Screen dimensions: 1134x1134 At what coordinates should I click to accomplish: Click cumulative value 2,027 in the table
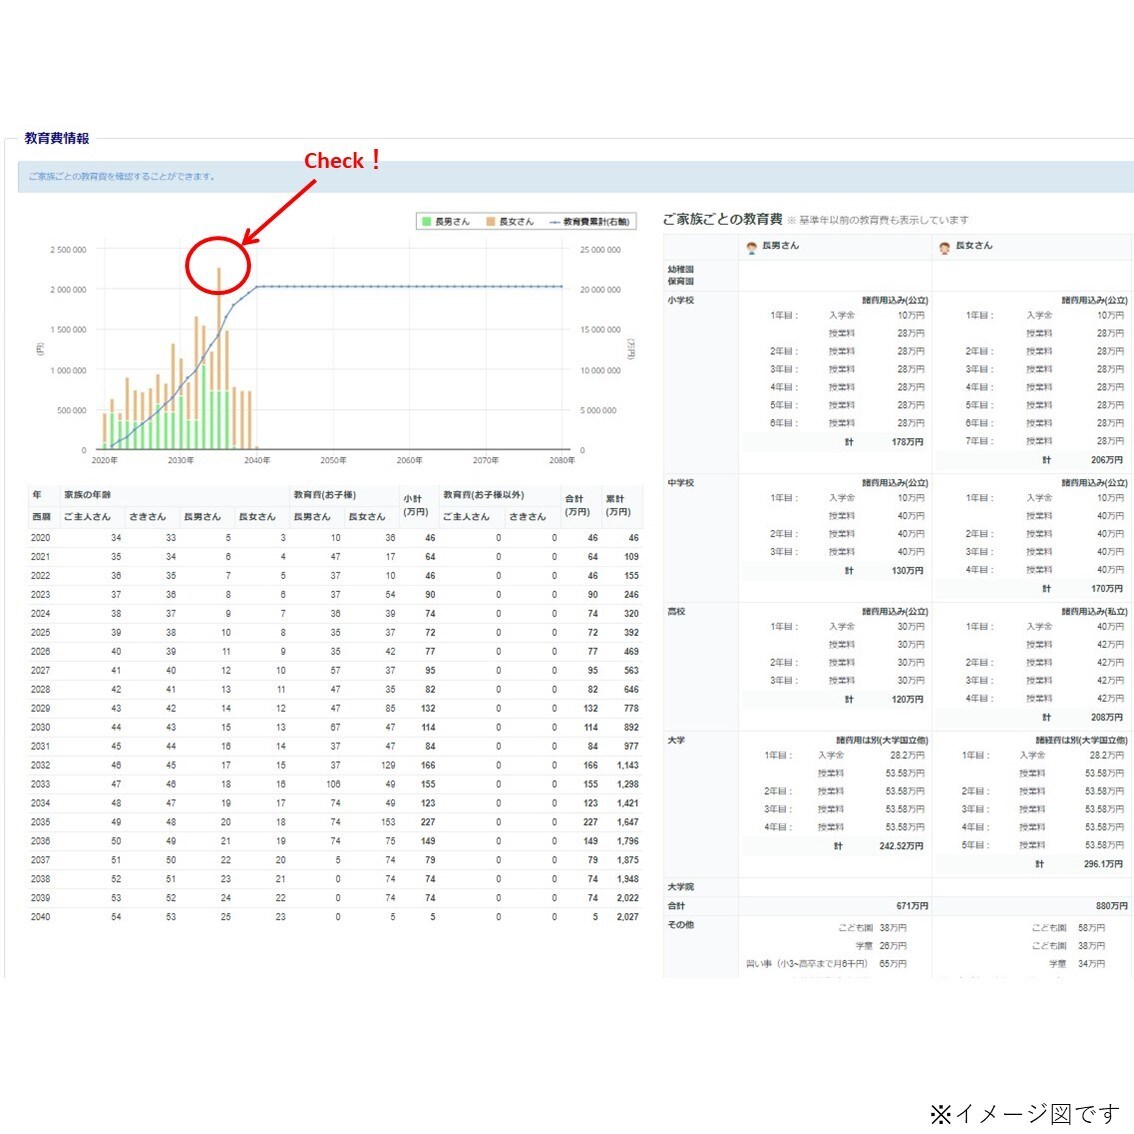click(x=628, y=917)
